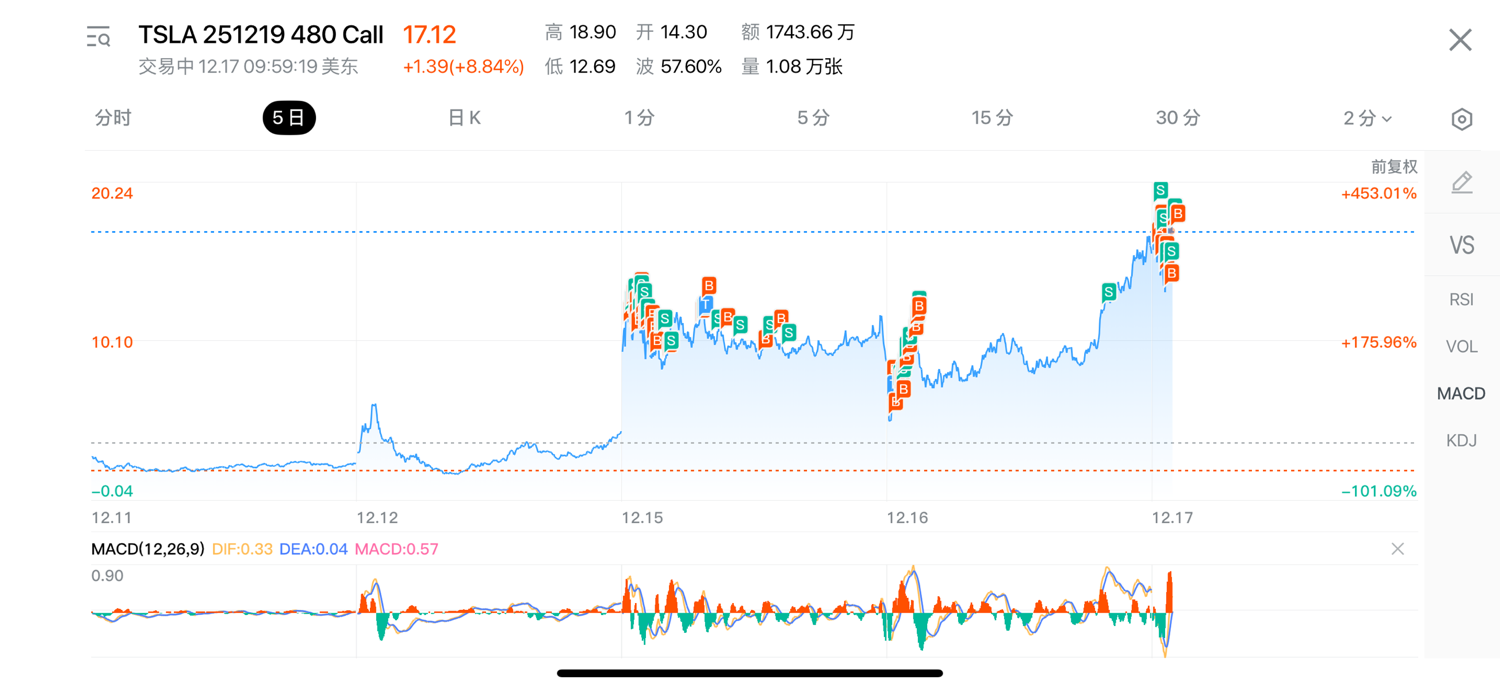Switch to the 5分 chart tab
Viewport: 1500px width, 690px height.
coord(813,118)
